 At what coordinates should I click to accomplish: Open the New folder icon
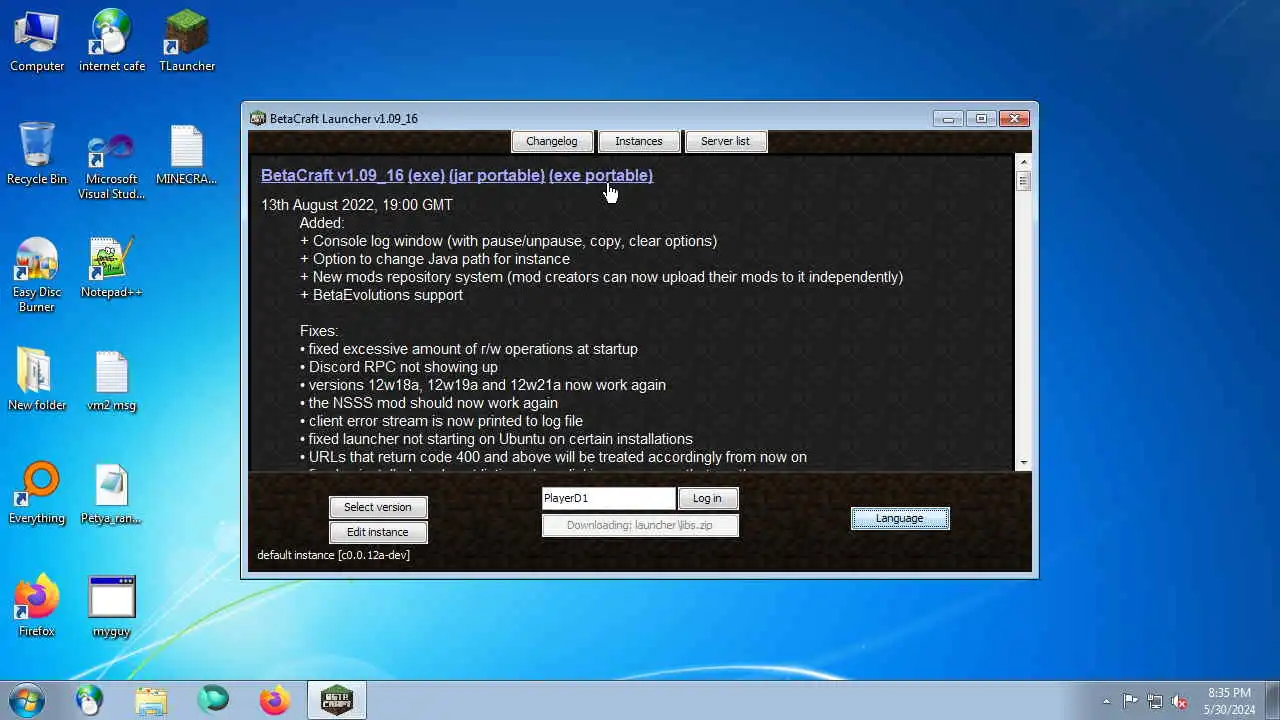37,380
